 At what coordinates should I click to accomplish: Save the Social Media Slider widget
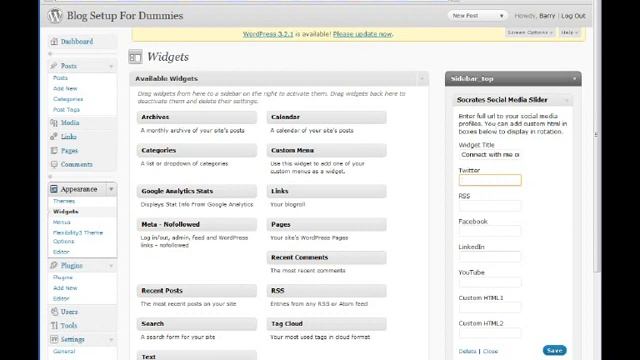pyautogui.click(x=555, y=350)
